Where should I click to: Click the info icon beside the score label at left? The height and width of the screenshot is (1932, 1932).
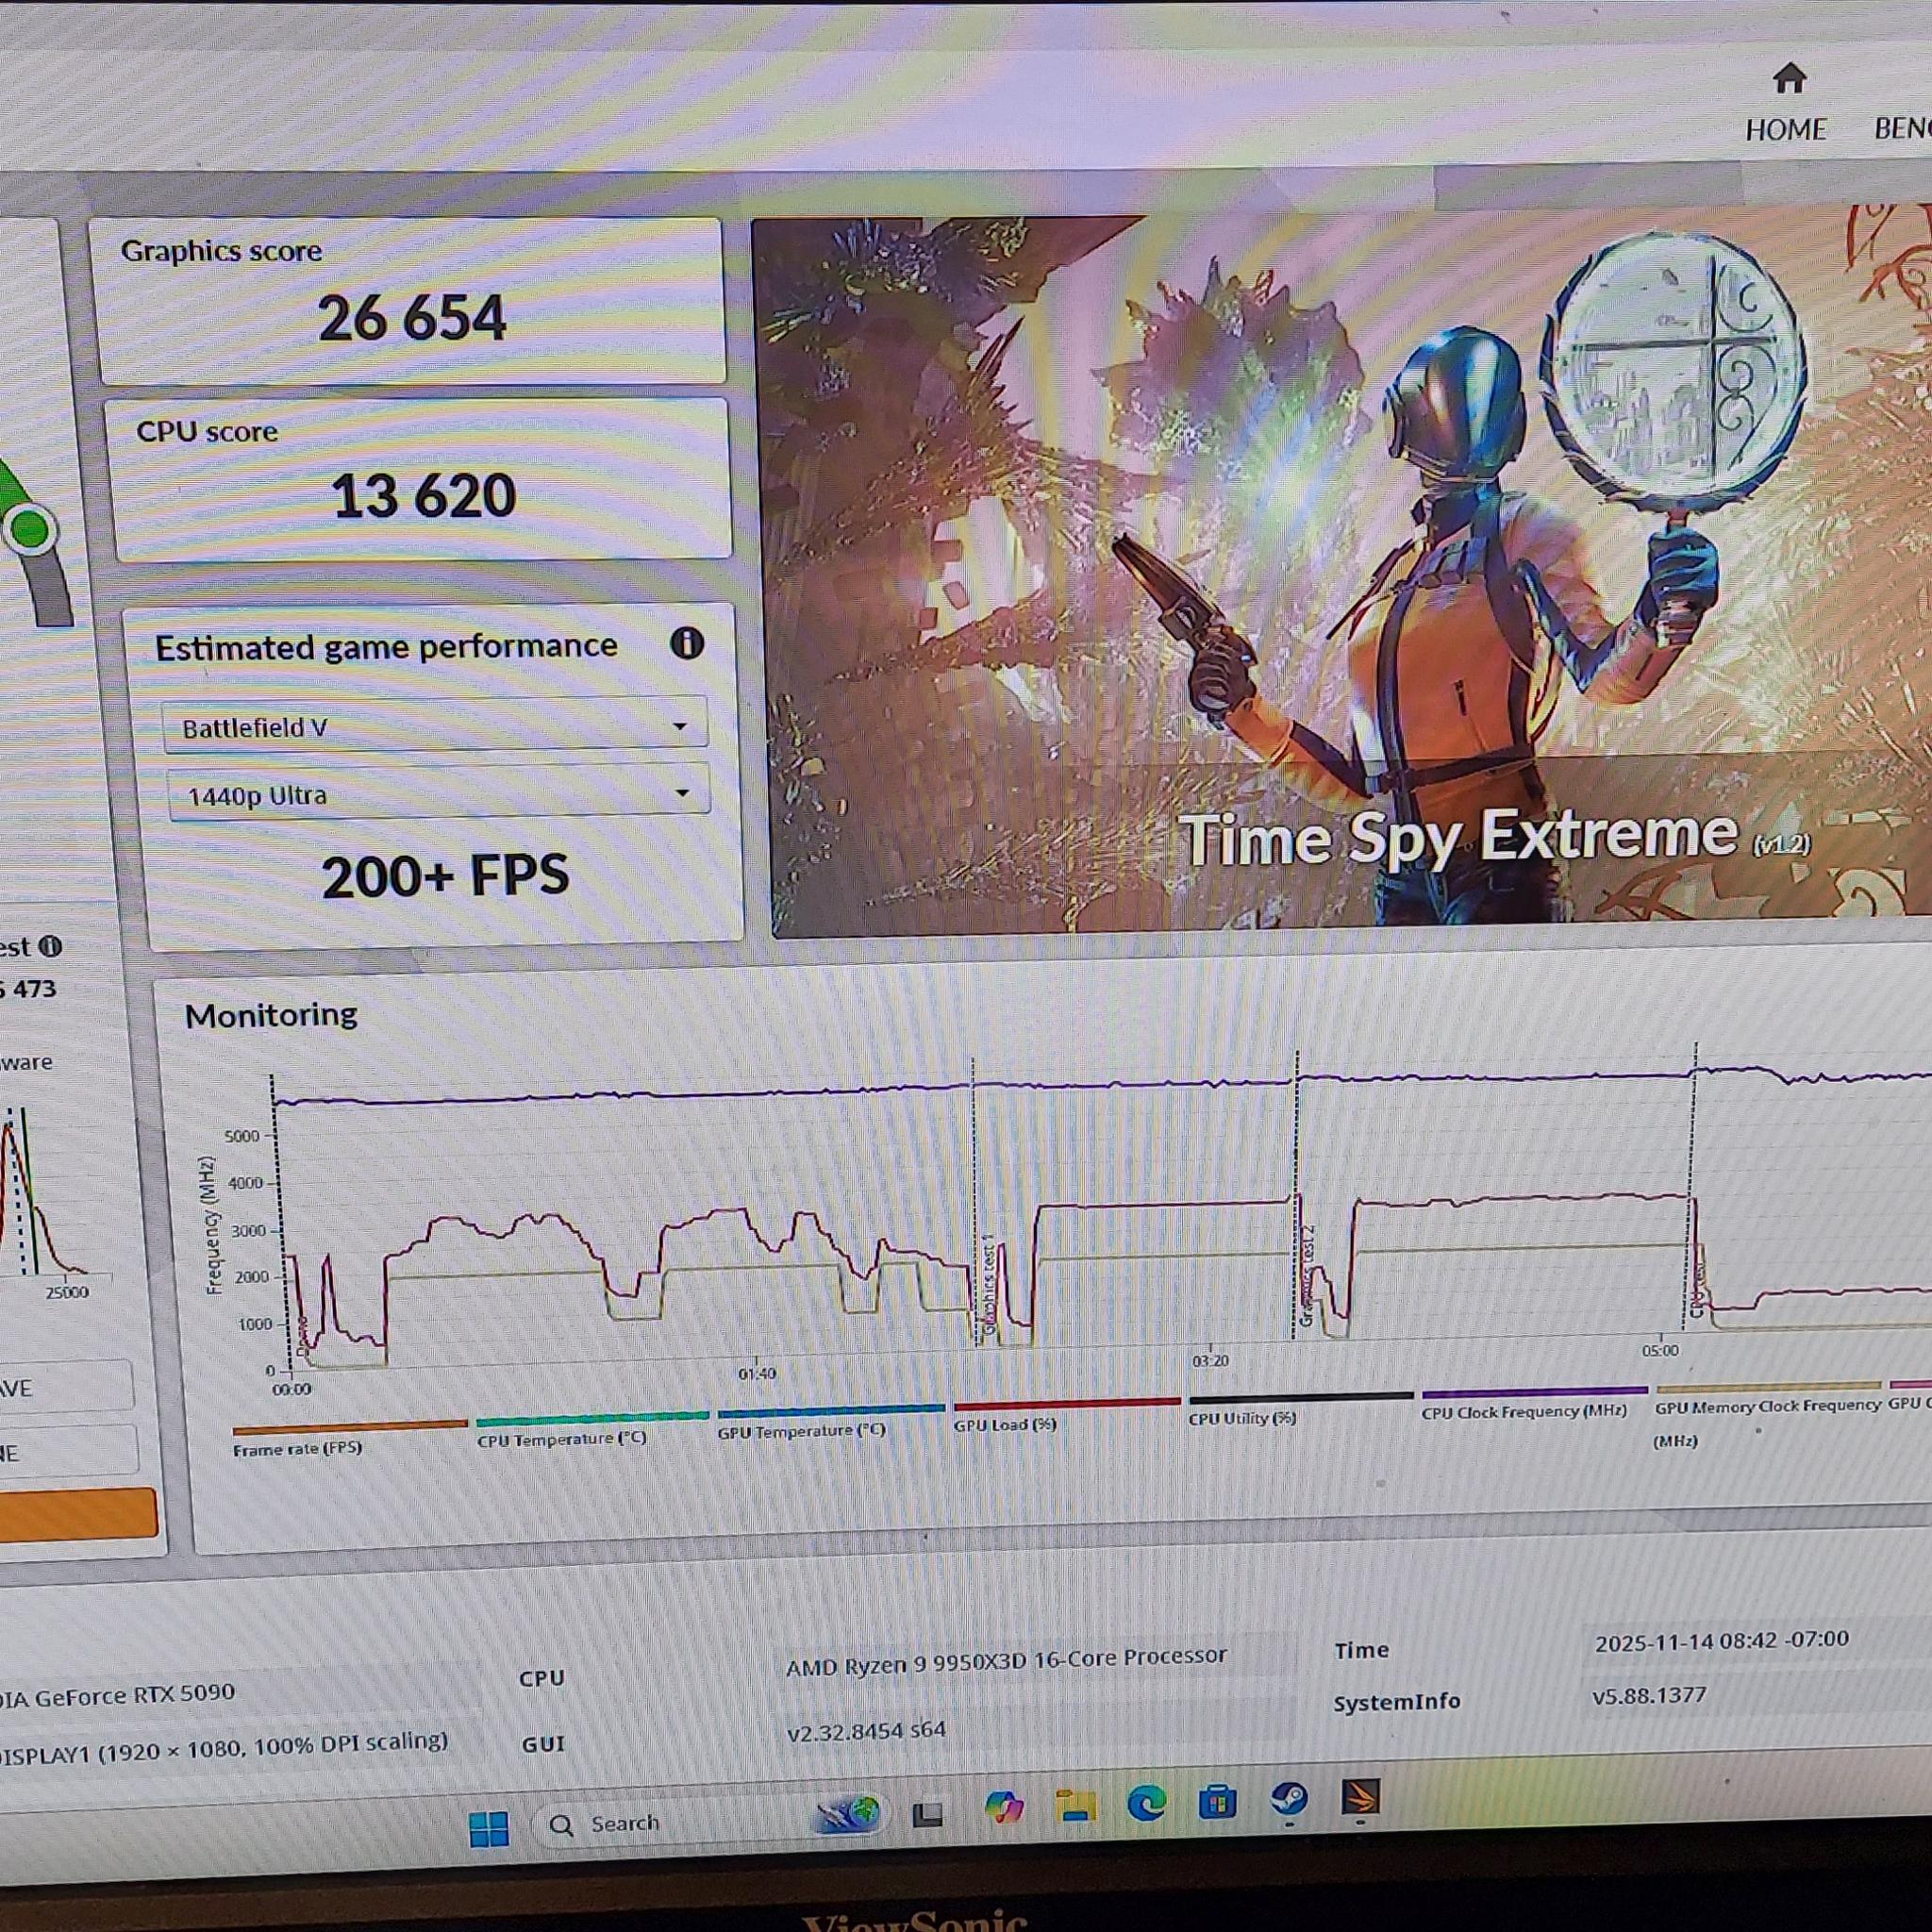[x=50, y=945]
